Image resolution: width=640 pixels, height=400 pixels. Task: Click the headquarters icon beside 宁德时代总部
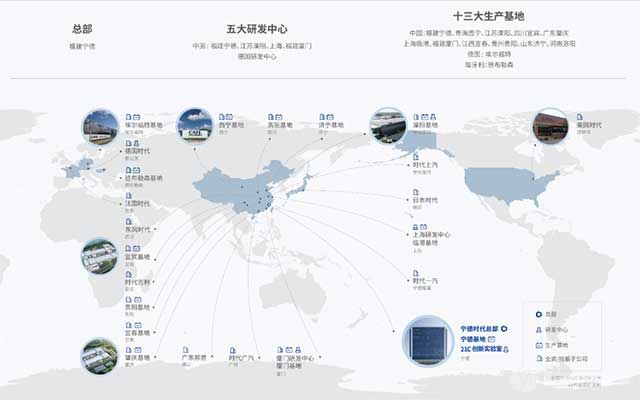tap(504, 329)
